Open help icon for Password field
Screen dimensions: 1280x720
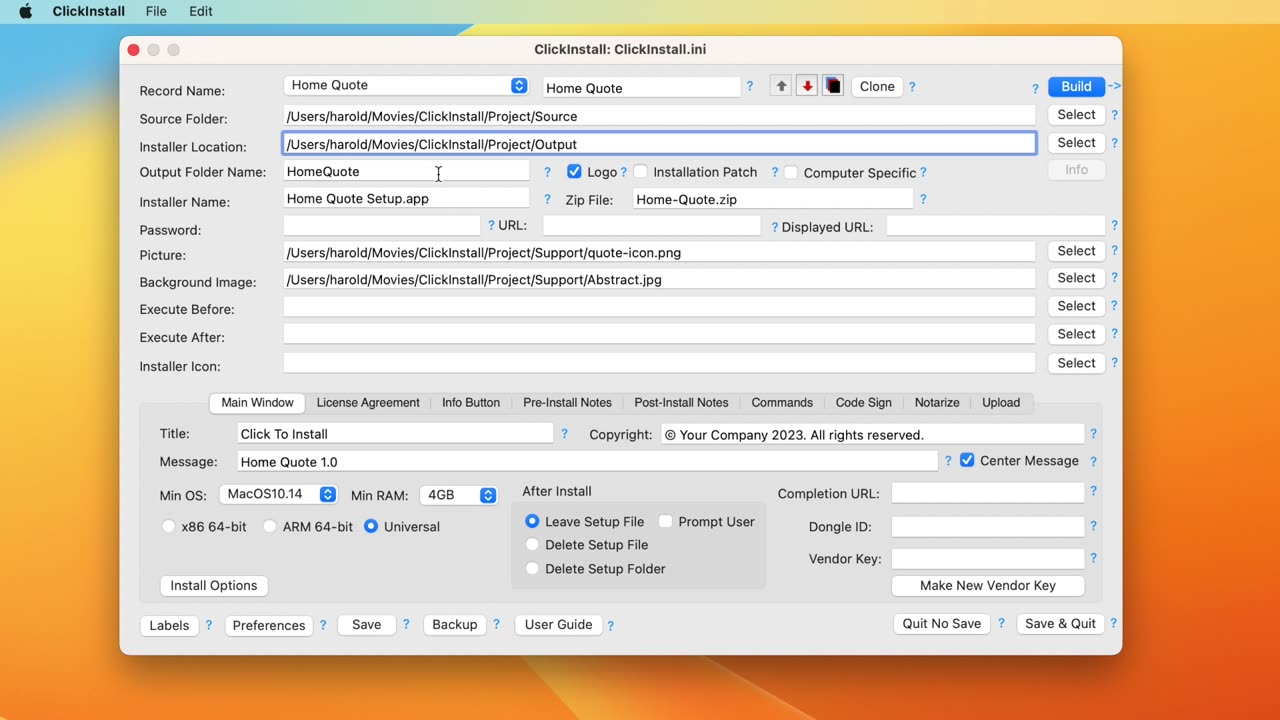(x=491, y=226)
